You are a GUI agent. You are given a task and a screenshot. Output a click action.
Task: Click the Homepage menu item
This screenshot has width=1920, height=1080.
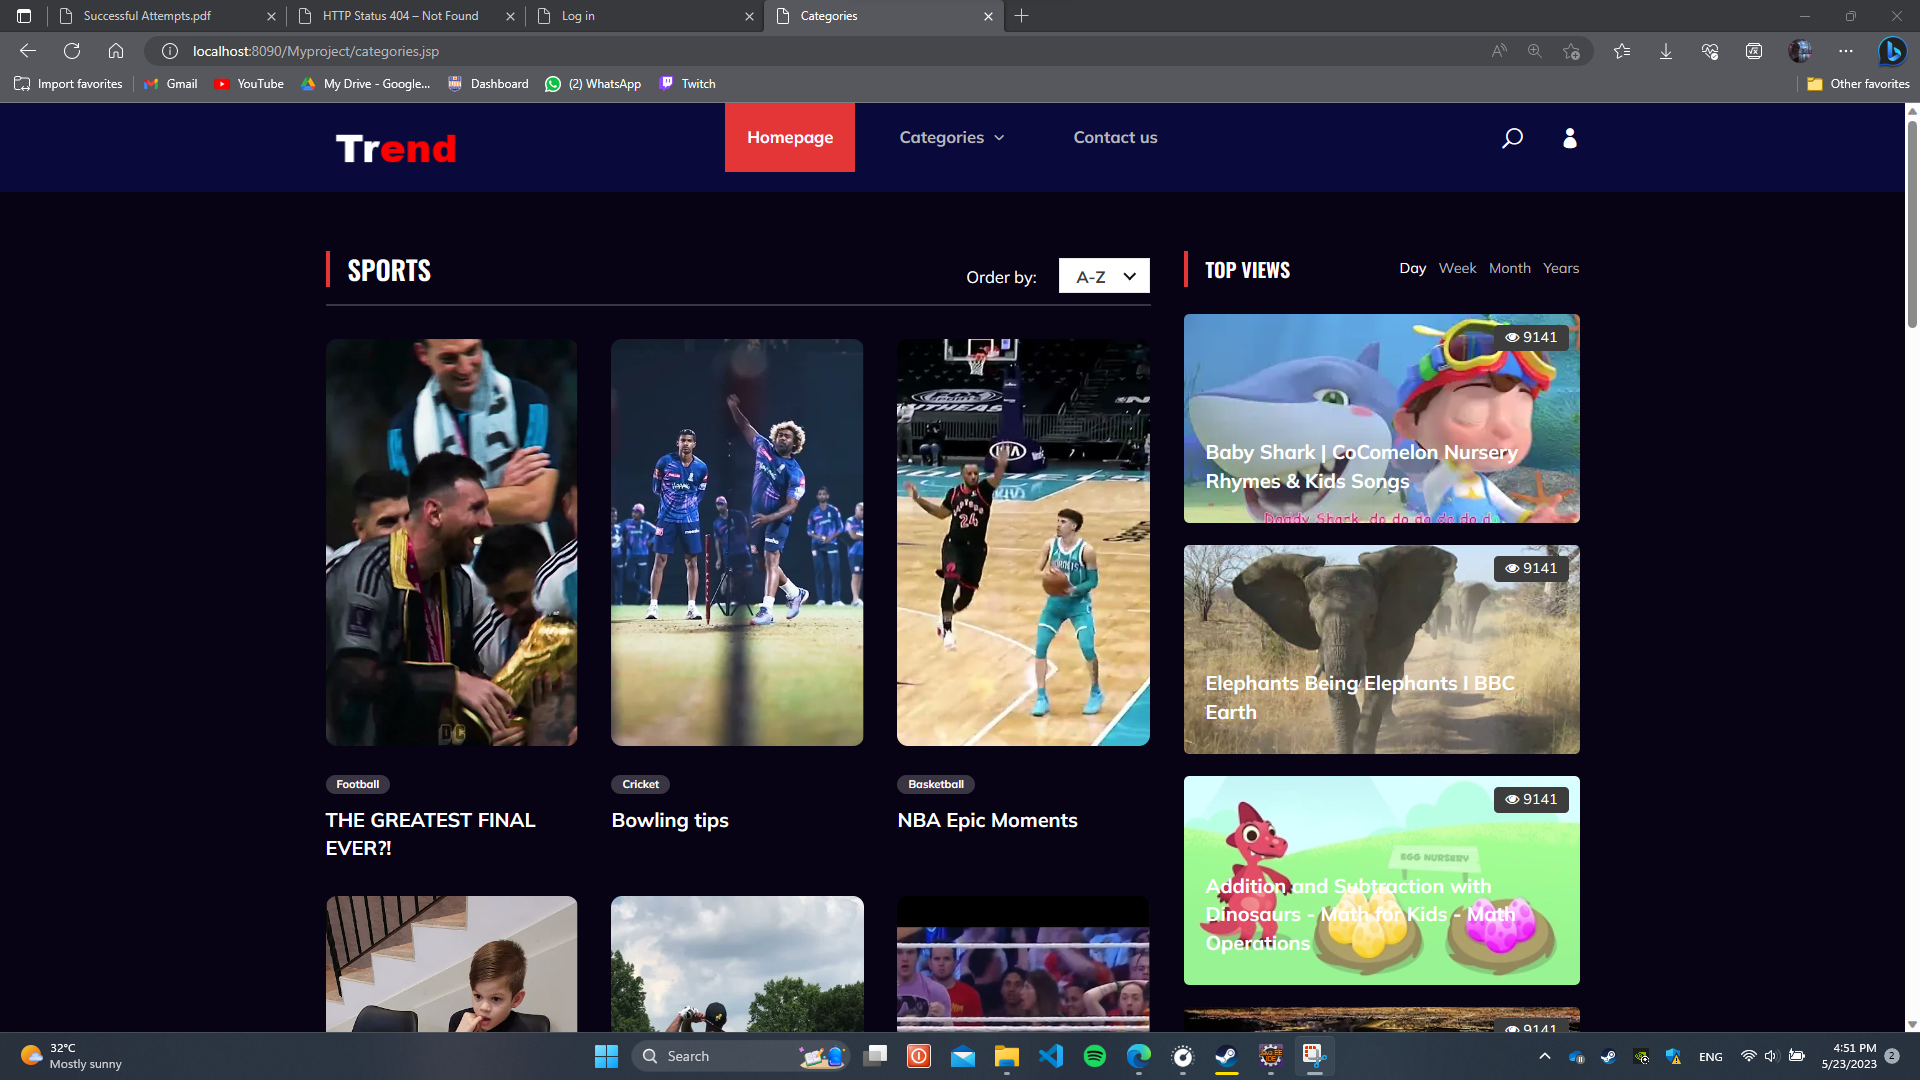click(x=790, y=137)
